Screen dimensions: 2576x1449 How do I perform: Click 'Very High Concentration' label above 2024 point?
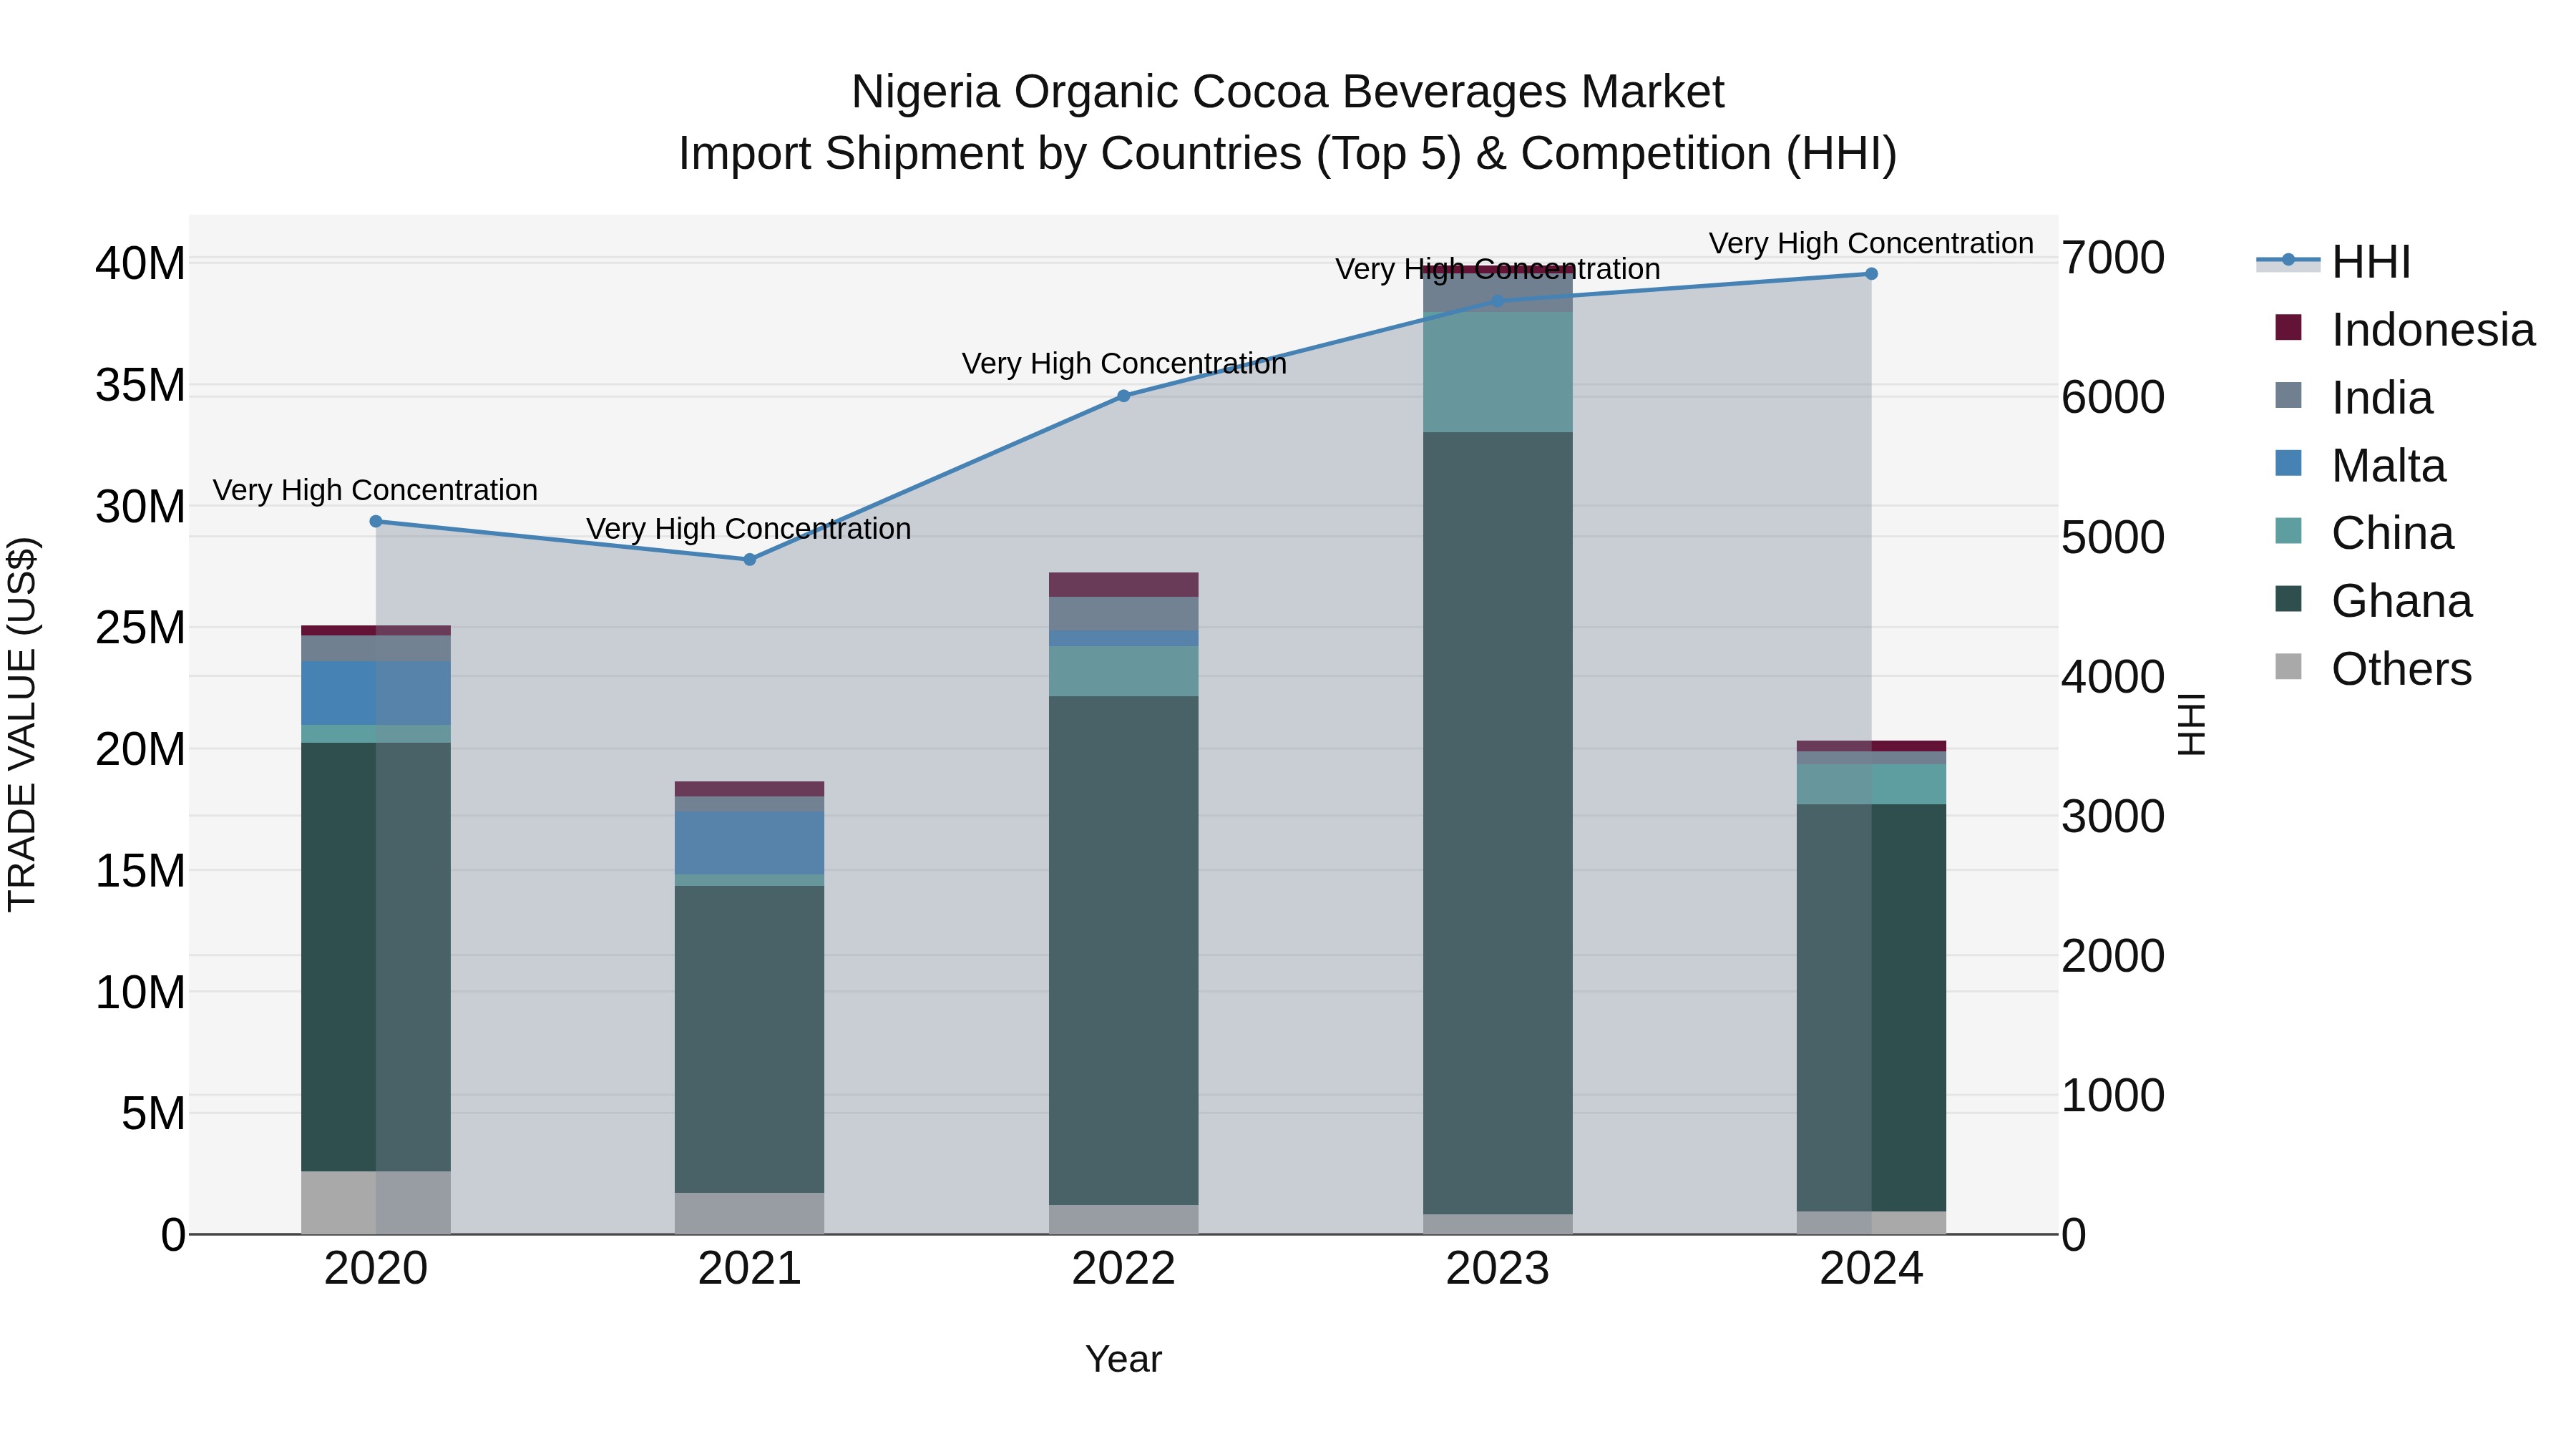[x=1871, y=243]
